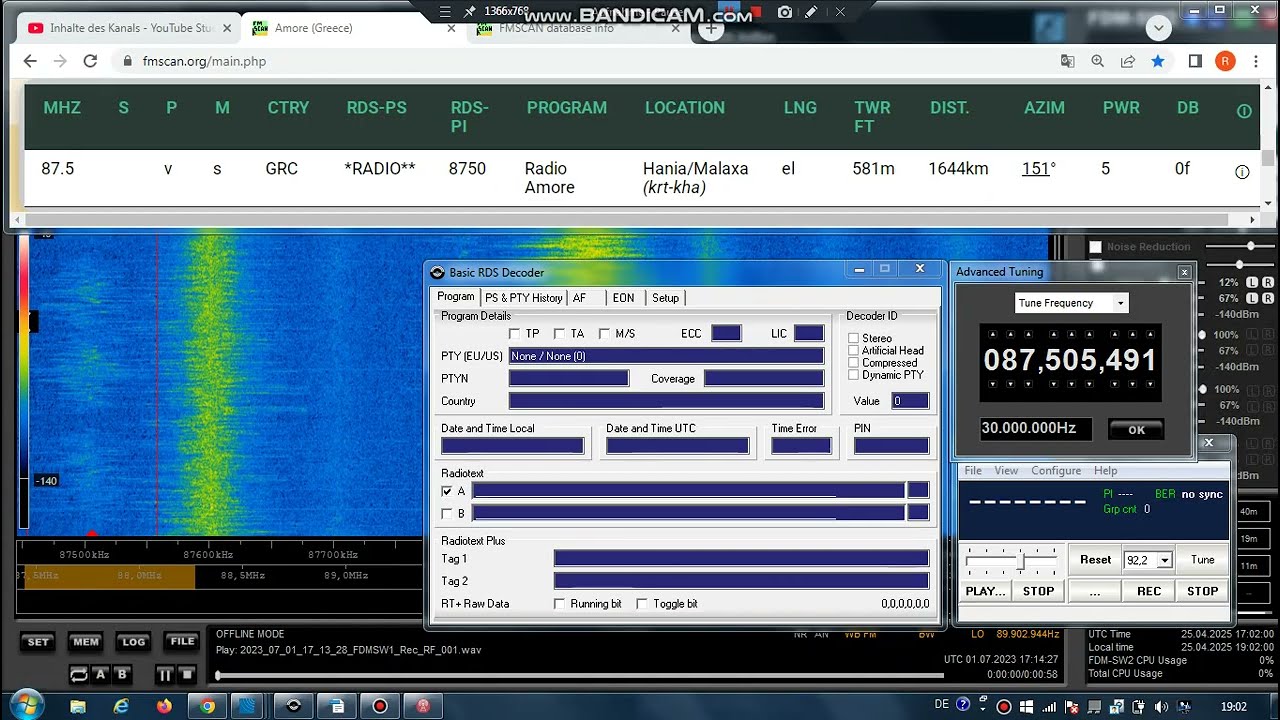This screenshot has width=1280, height=720.
Task: Bookmark the page with the star icon
Action: 1158,61
